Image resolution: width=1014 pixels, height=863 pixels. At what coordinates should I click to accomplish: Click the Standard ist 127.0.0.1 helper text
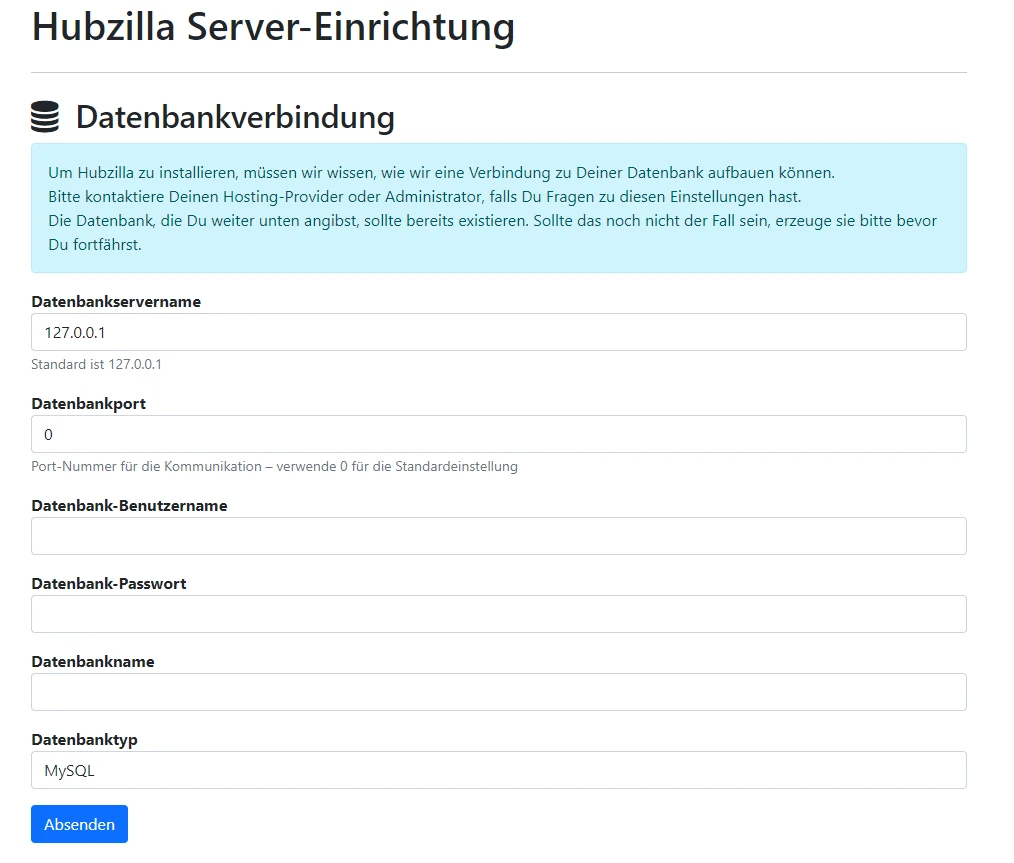pos(96,364)
